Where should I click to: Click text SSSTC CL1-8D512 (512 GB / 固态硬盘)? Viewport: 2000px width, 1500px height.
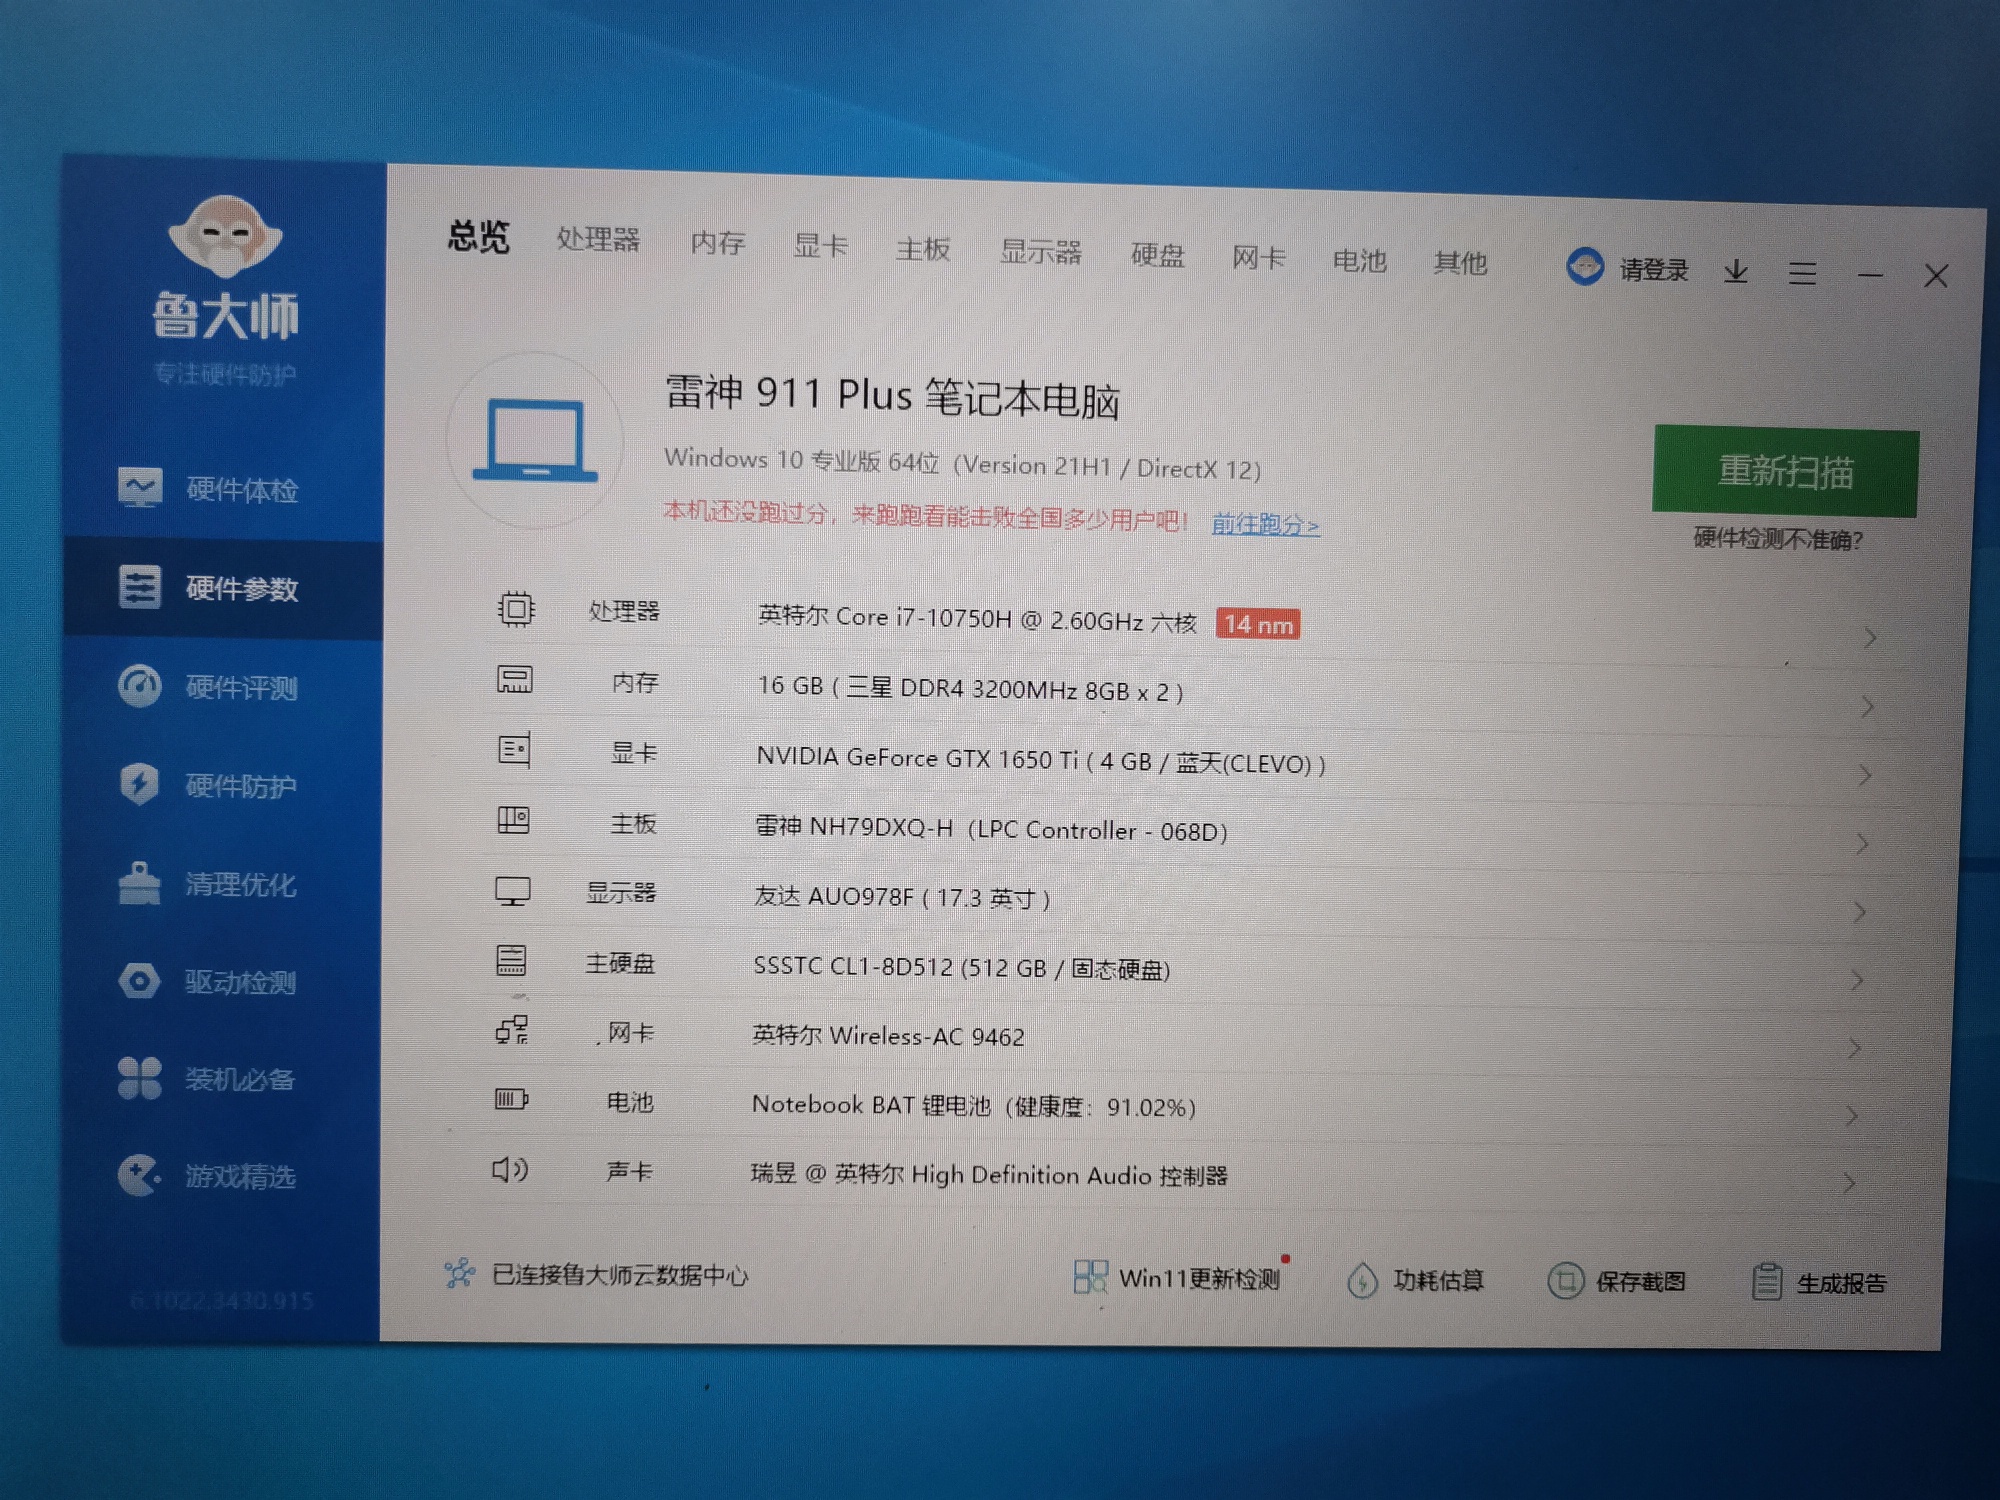pos(962,967)
